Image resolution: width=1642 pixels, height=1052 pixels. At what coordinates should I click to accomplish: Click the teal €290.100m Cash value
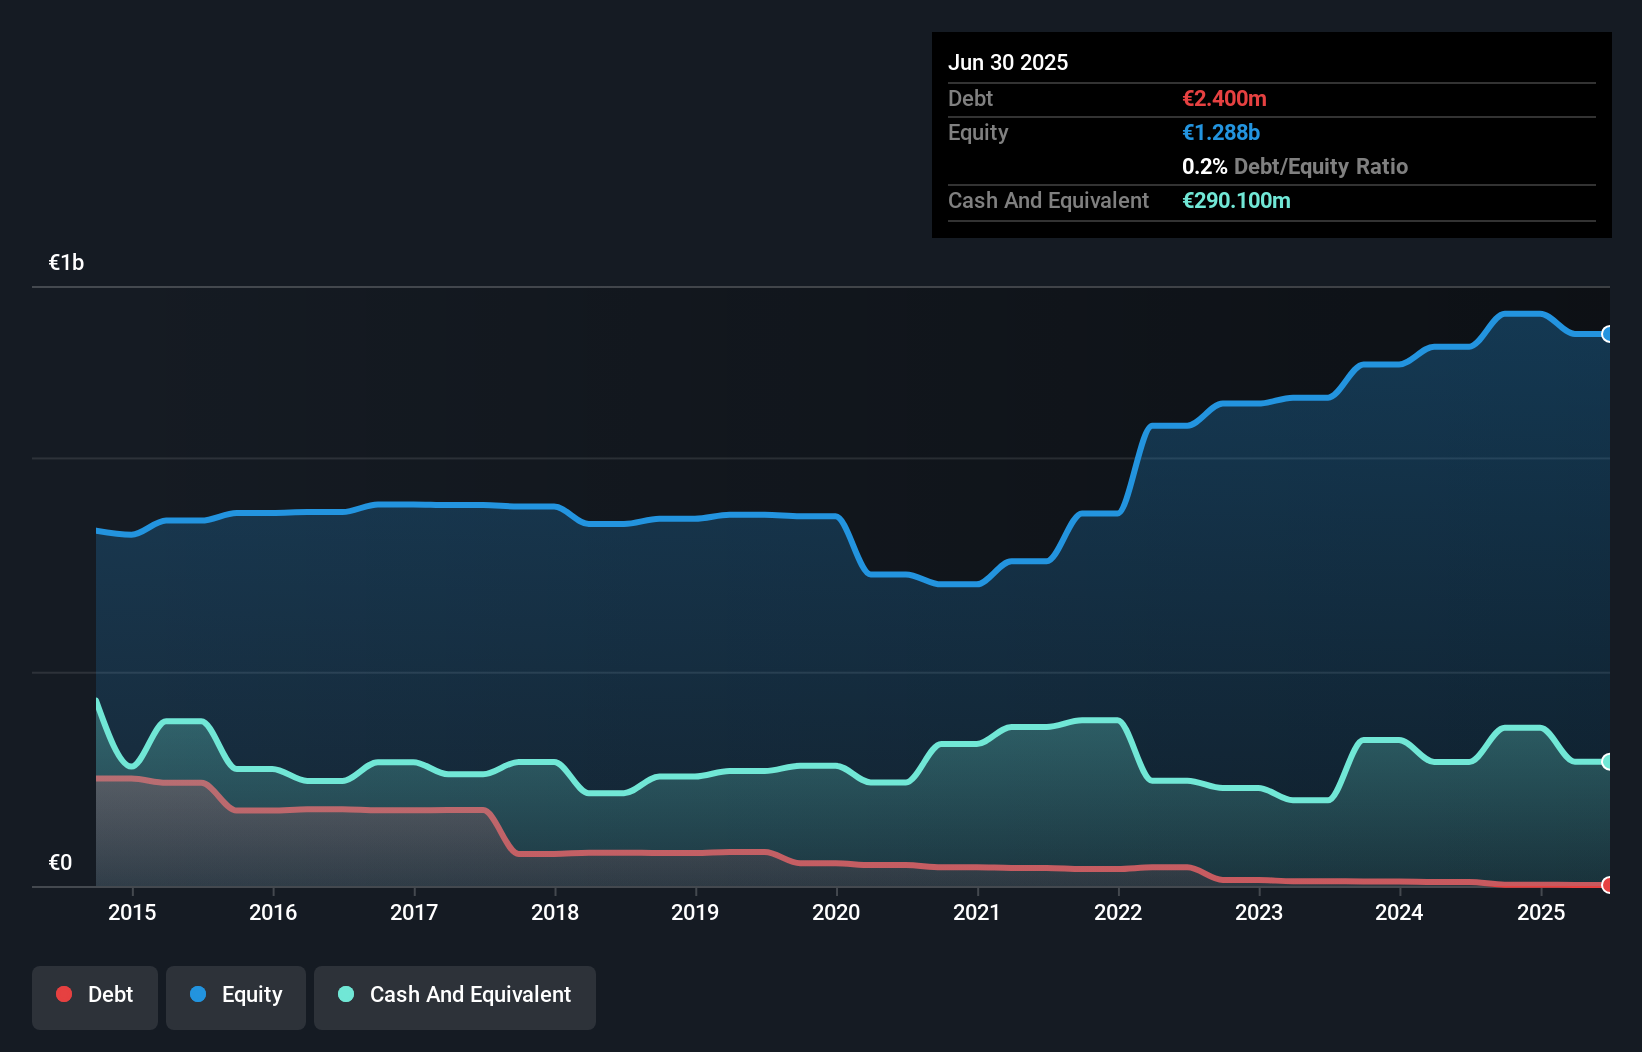(1237, 201)
